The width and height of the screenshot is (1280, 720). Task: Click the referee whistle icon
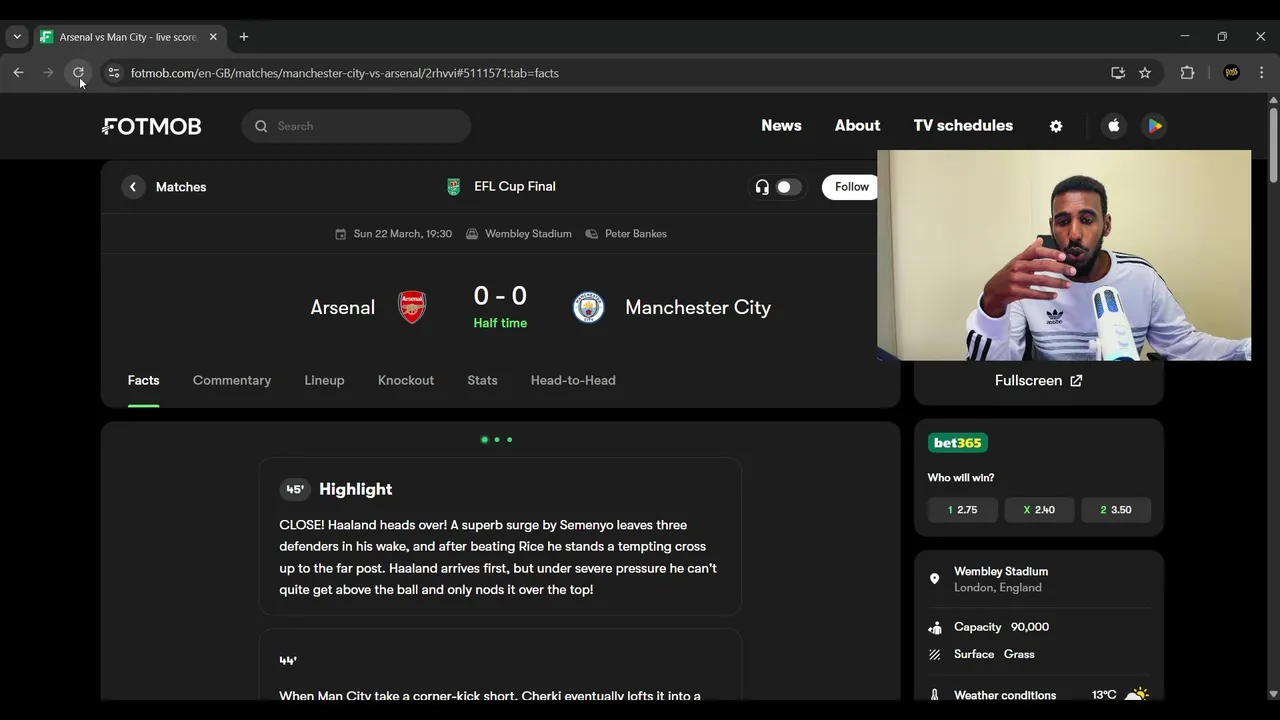click(x=592, y=234)
